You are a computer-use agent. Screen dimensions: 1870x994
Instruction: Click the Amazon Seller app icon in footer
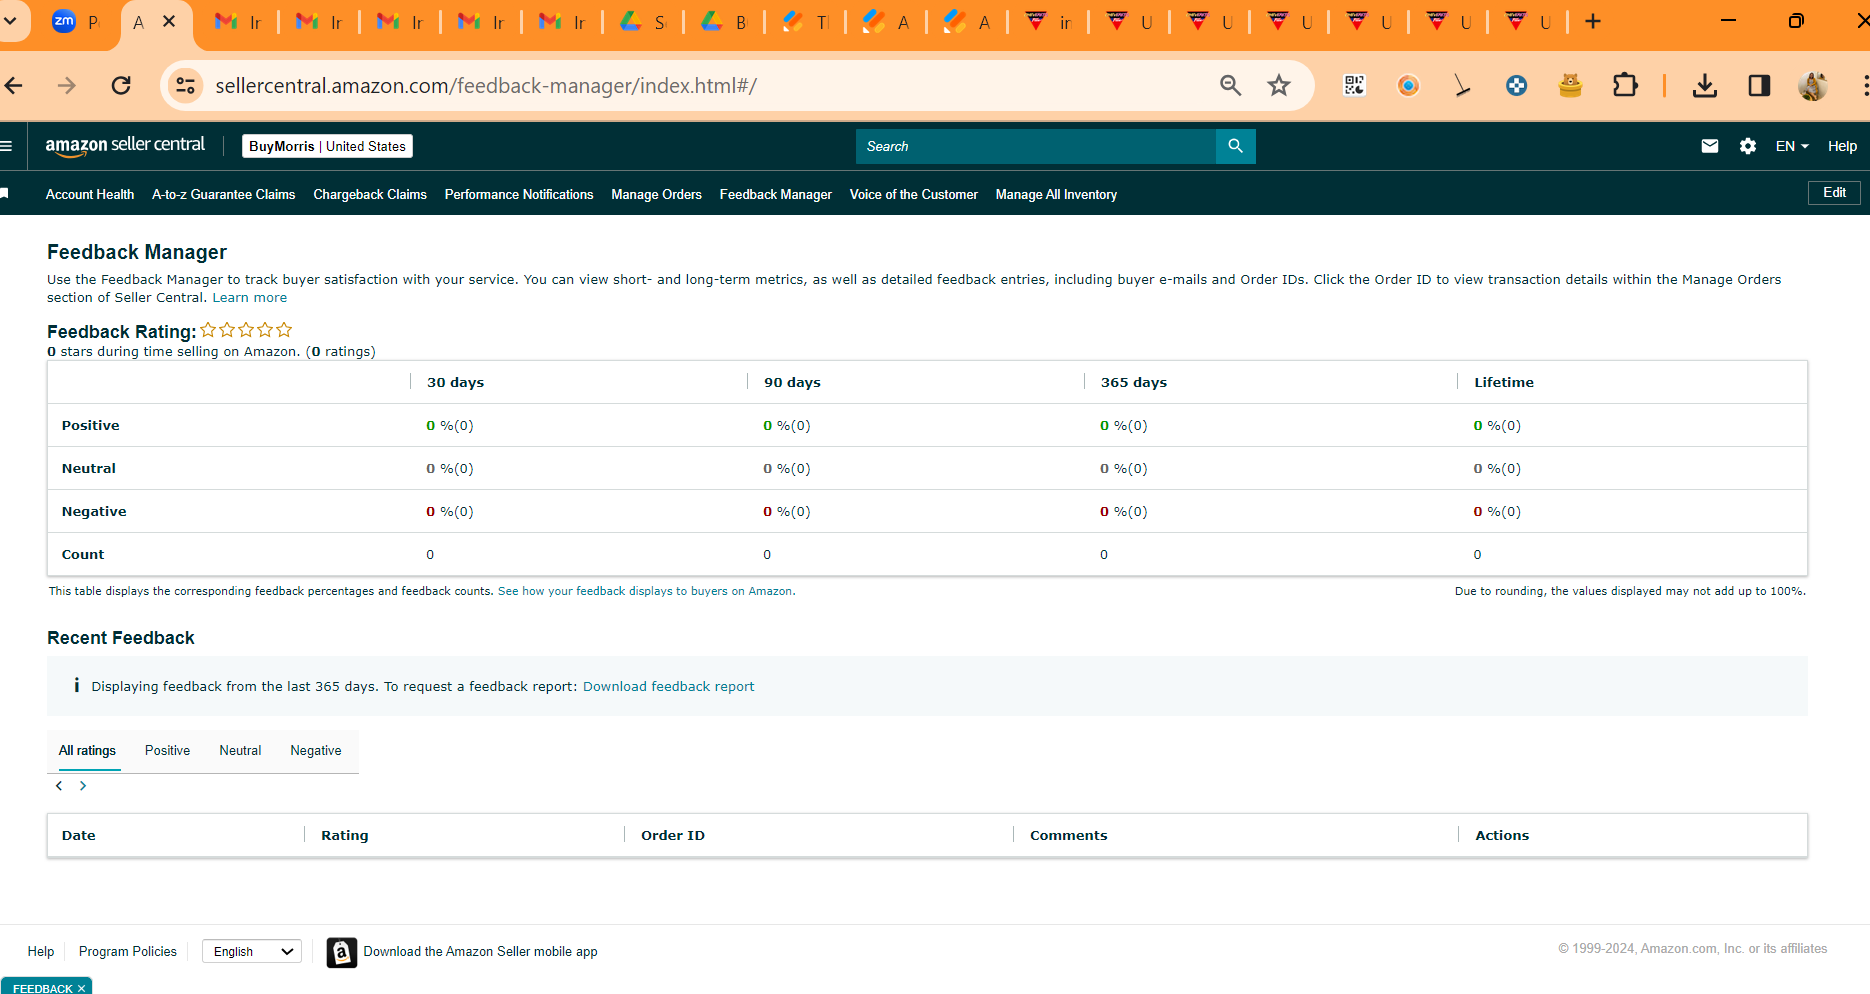[x=342, y=952]
